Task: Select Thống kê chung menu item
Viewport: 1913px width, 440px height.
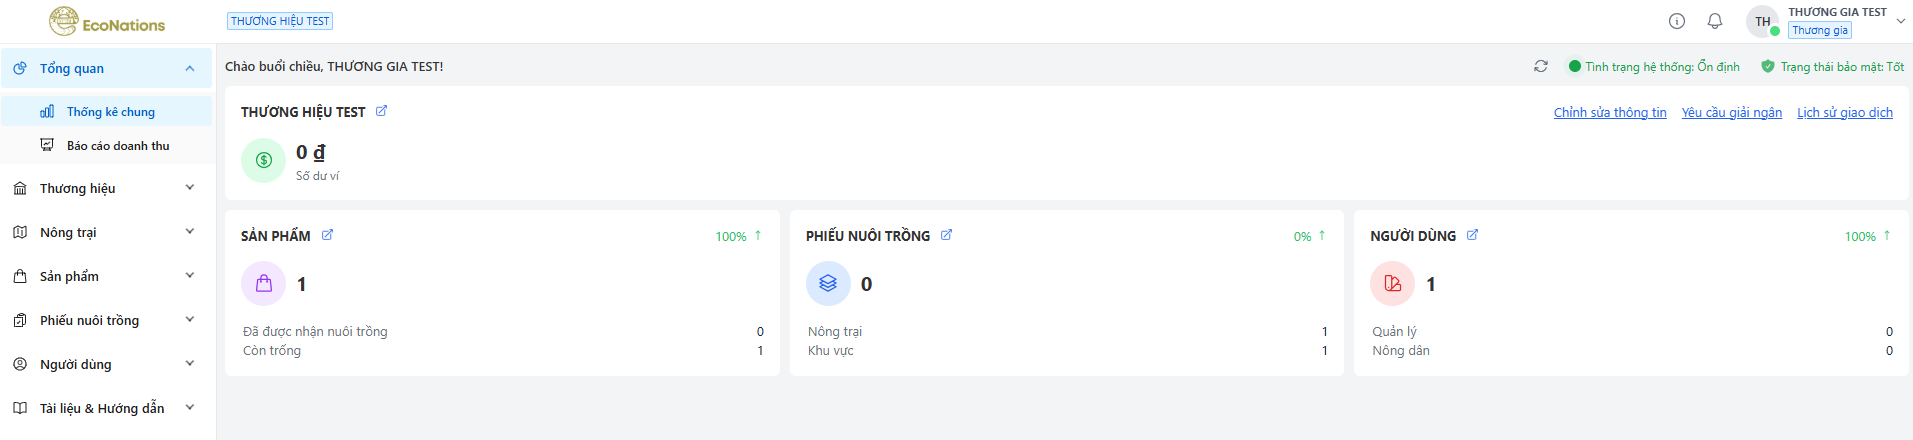Action: coord(110,112)
